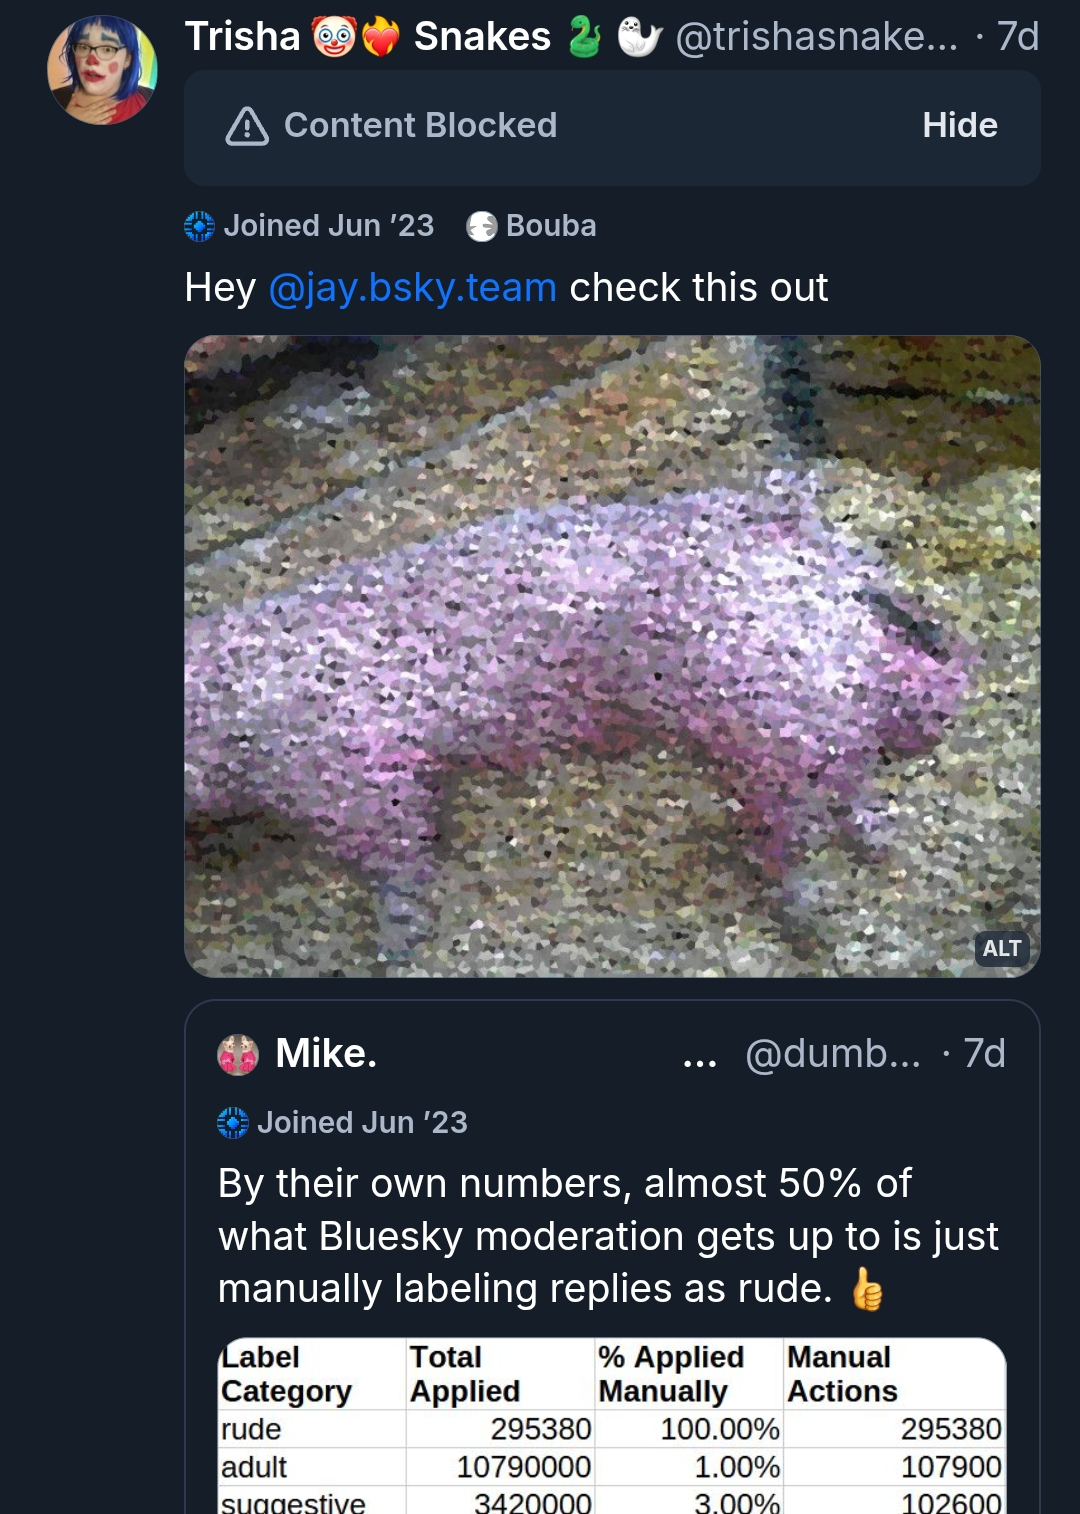This screenshot has width=1080, height=1514.
Task: Click the @dumb handle in quoted post
Action: pyautogui.click(x=832, y=1054)
